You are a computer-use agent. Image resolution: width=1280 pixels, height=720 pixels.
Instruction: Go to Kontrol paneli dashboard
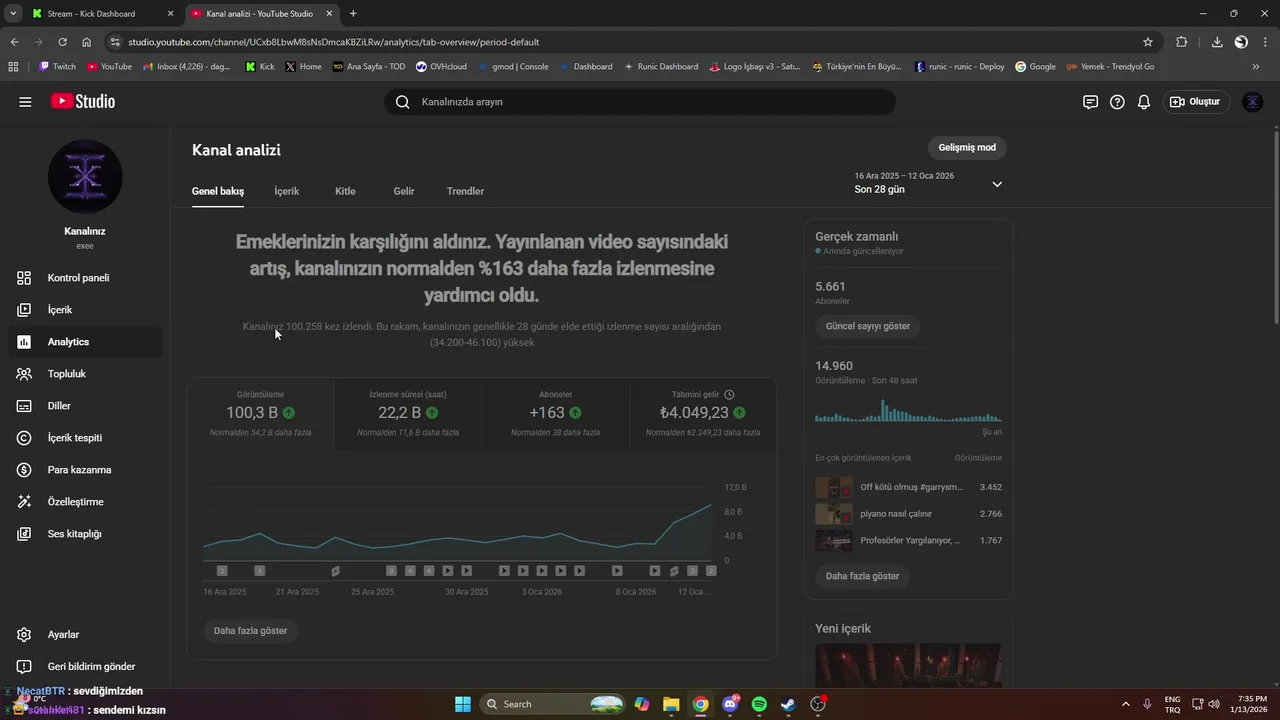point(85,278)
